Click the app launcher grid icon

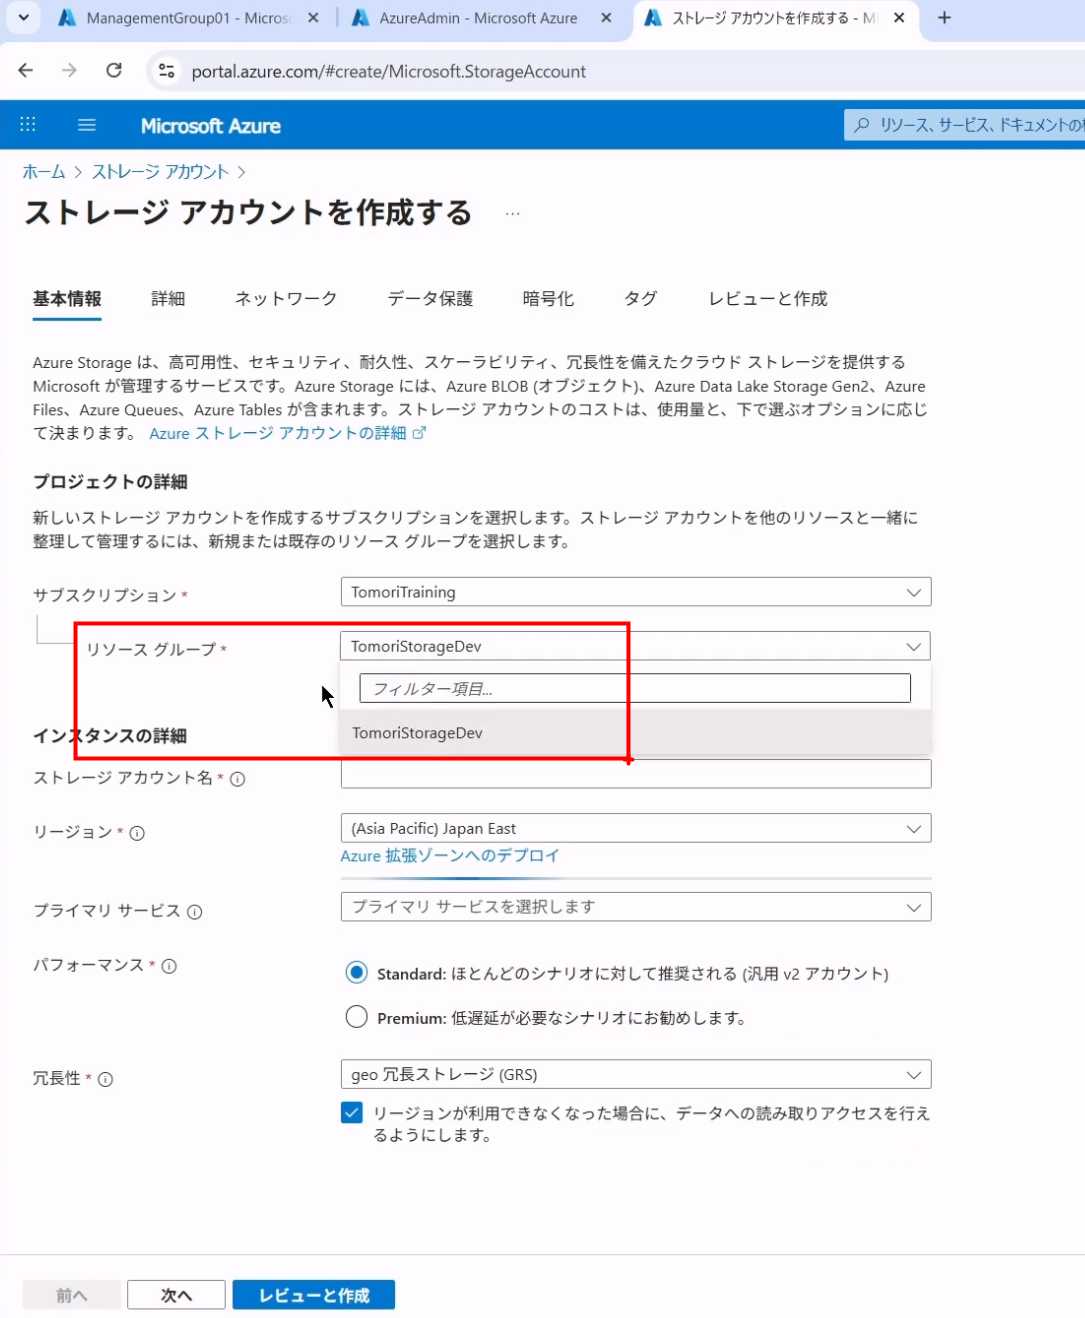pos(28,125)
